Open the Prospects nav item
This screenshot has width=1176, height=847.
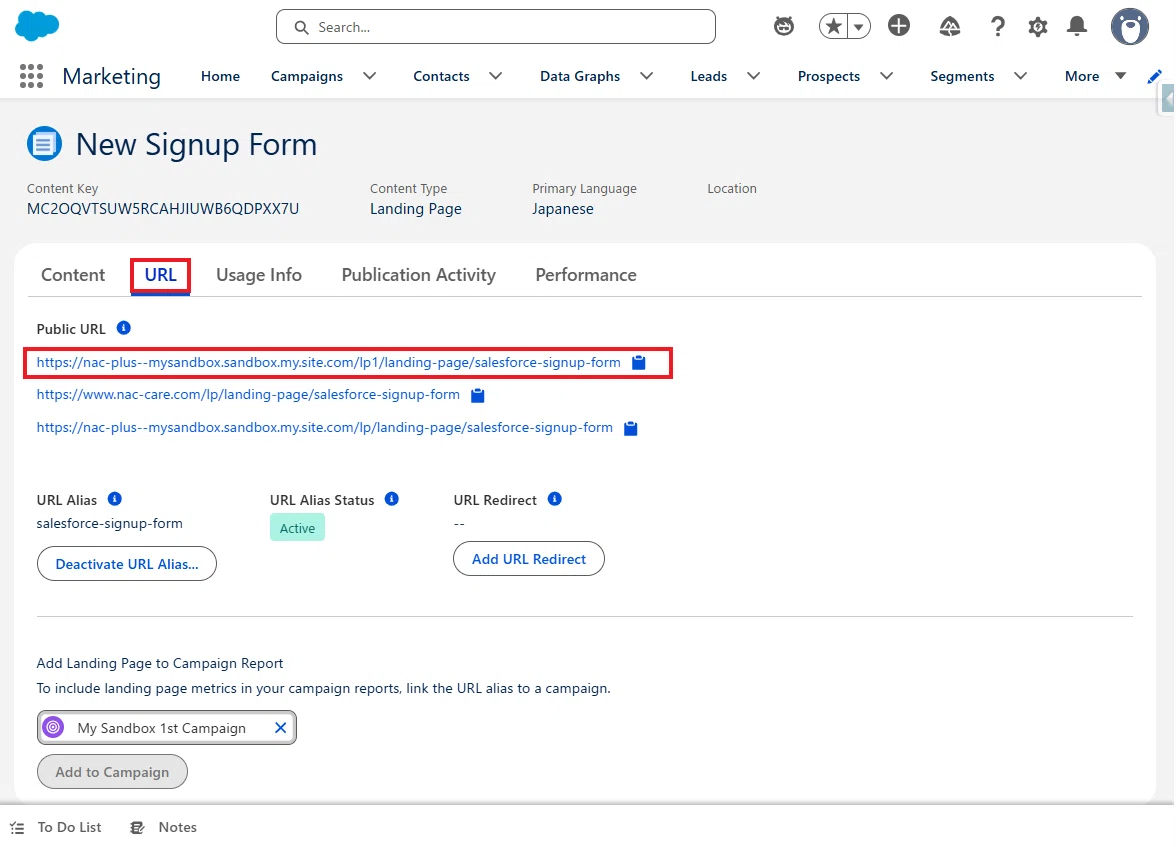pos(829,76)
